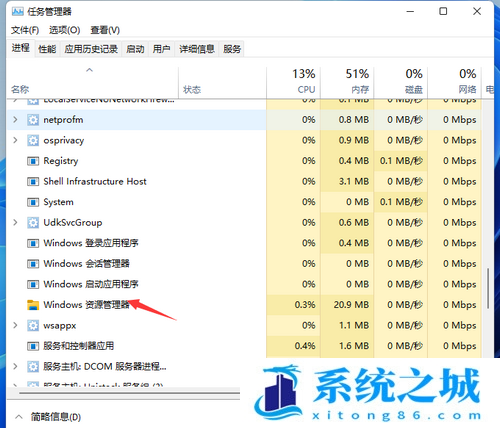Click the Registry process icon

click(33, 161)
